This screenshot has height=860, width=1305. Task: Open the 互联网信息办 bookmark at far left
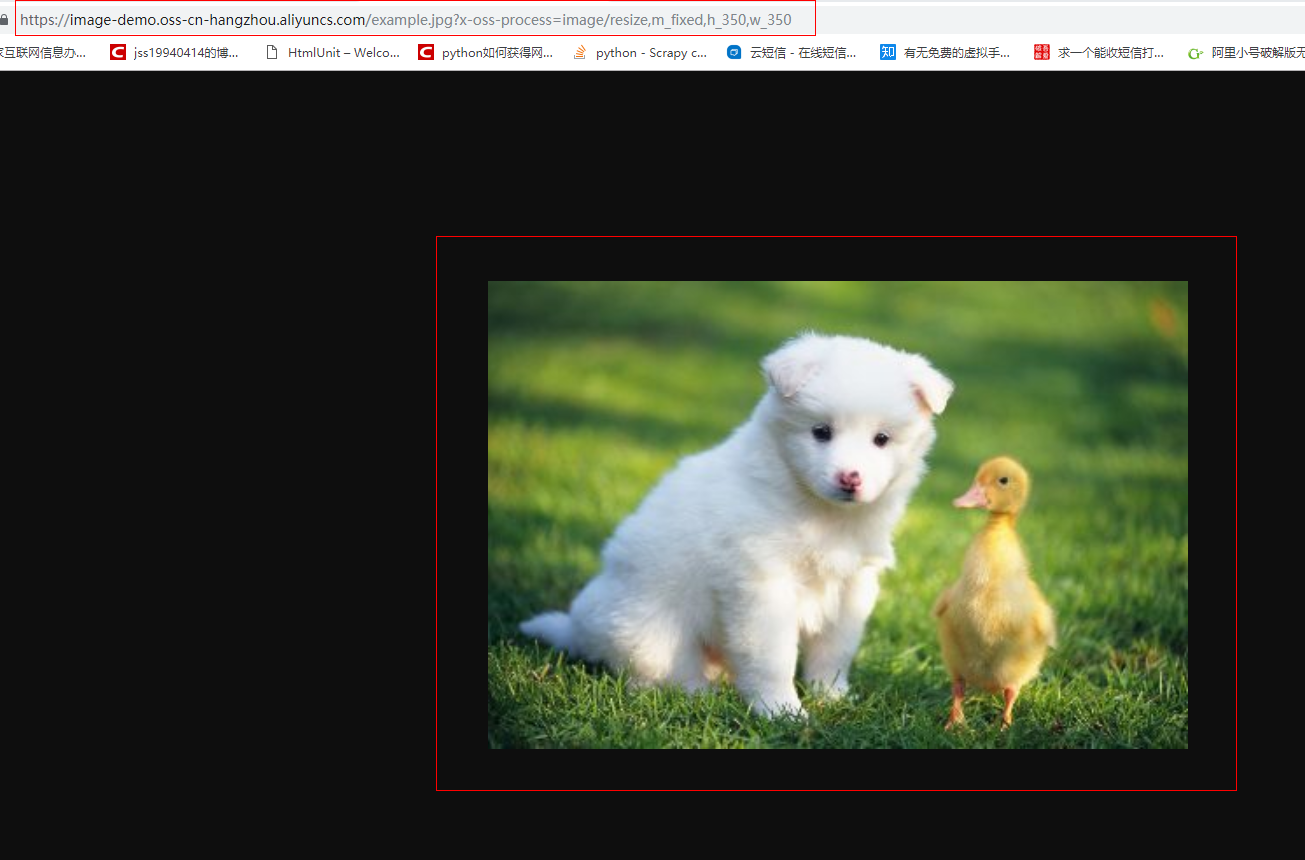[40, 52]
